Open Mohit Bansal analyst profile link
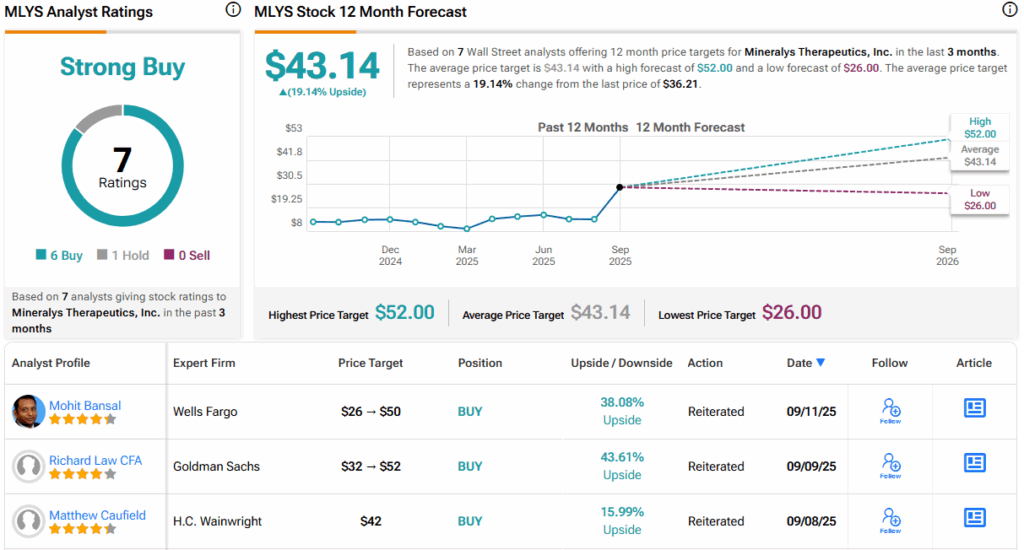 click(x=85, y=405)
